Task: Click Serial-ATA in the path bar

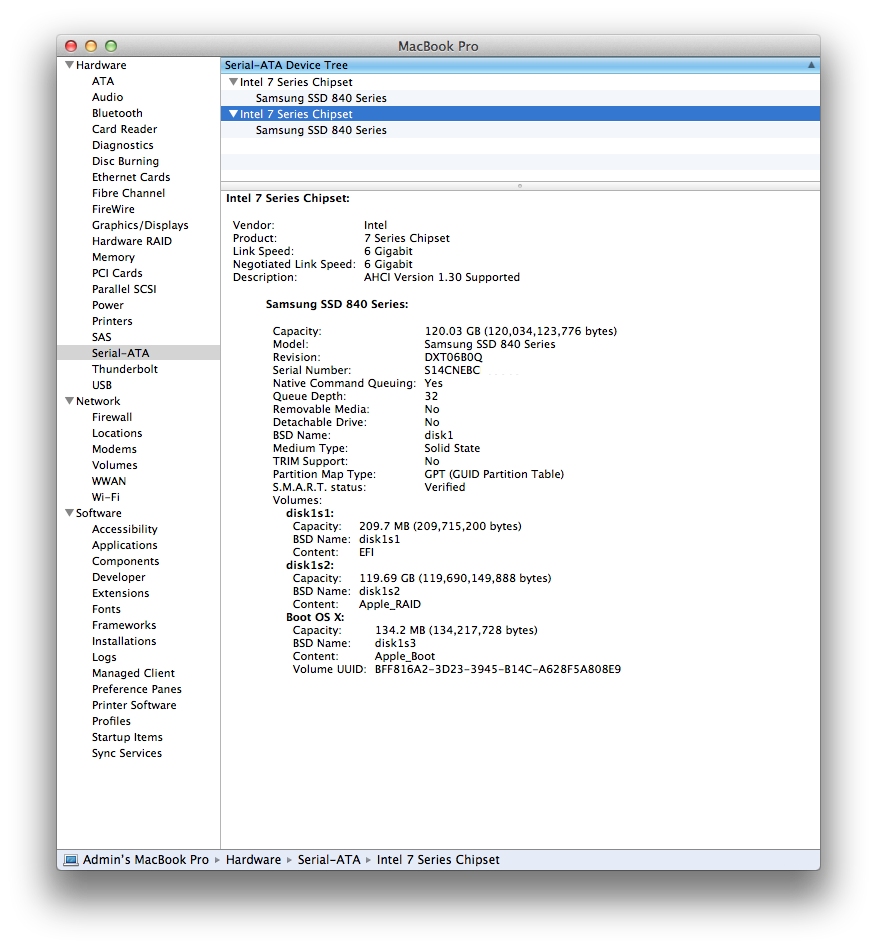Action: pyautogui.click(x=329, y=860)
